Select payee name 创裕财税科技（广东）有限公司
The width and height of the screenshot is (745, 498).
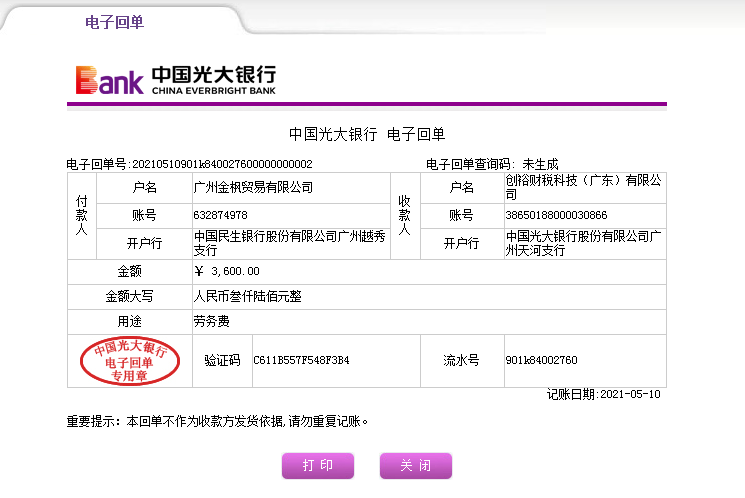583,187
